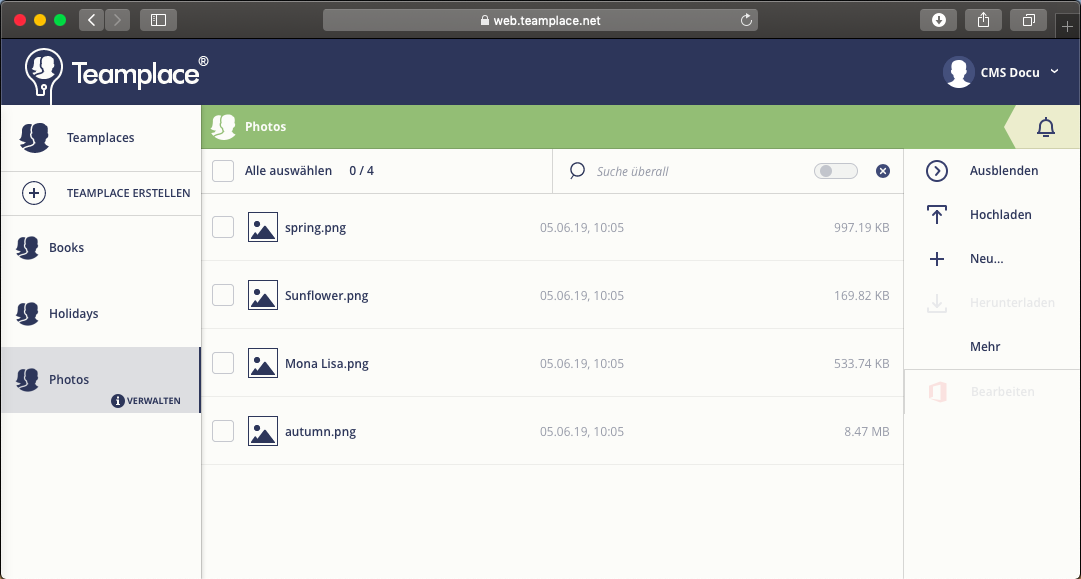
Task: Toggle the search everywhere switch
Action: (x=836, y=171)
